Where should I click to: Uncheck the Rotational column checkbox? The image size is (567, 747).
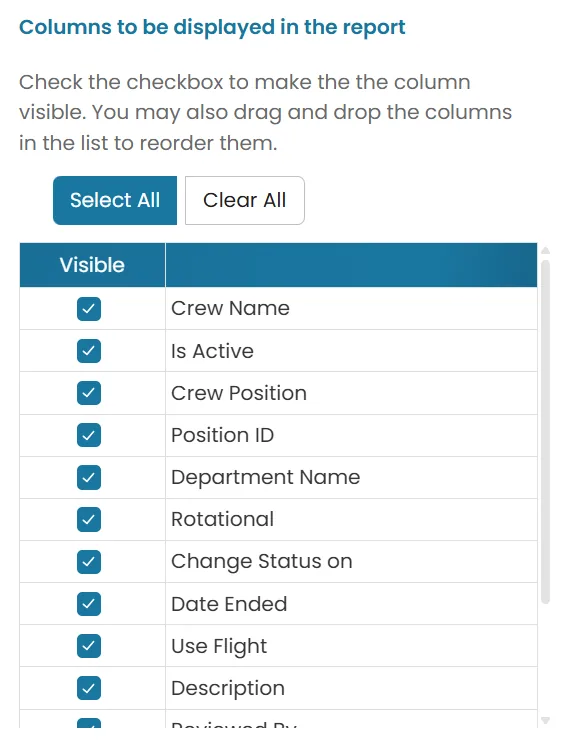click(89, 519)
